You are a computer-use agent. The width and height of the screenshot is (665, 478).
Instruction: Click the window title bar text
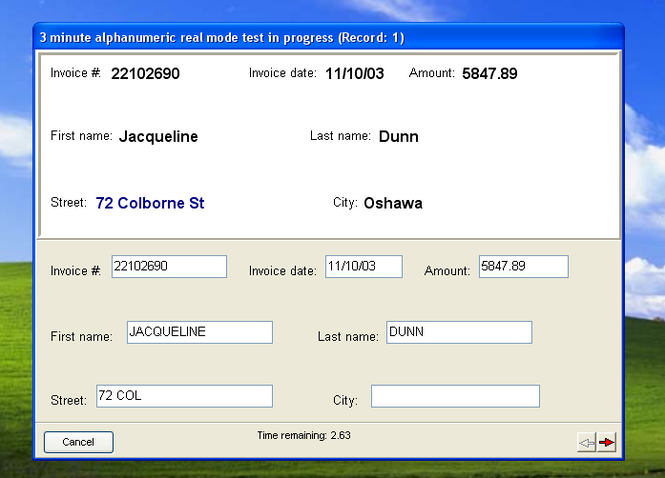(x=222, y=38)
